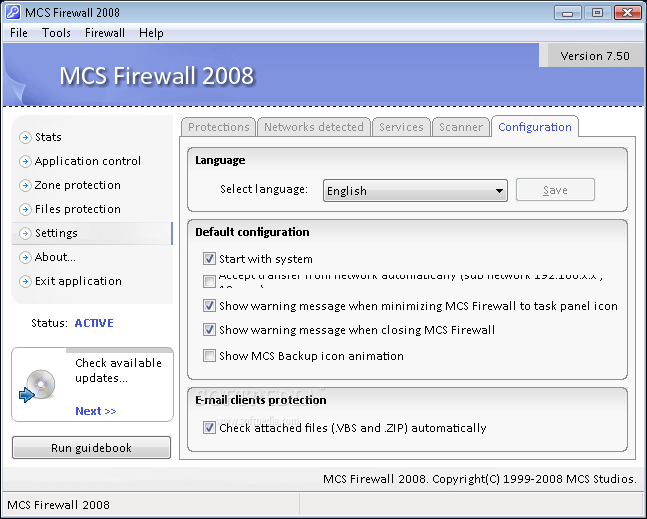Click the arrow icon beside Application control
The width and height of the screenshot is (647, 519).
click(25, 161)
